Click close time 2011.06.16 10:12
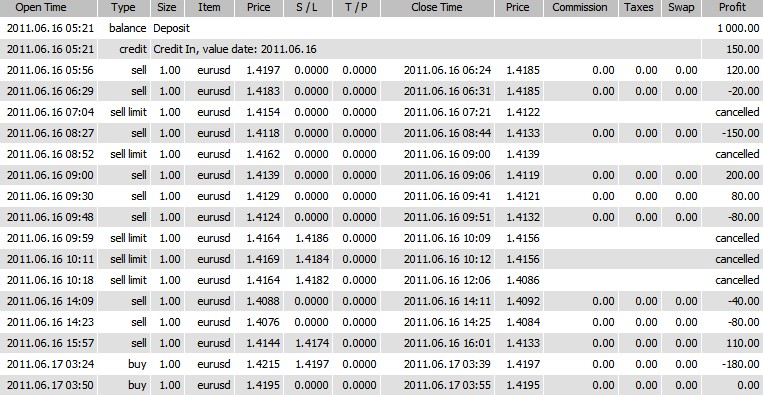This screenshot has height=395, width=763. [447, 259]
